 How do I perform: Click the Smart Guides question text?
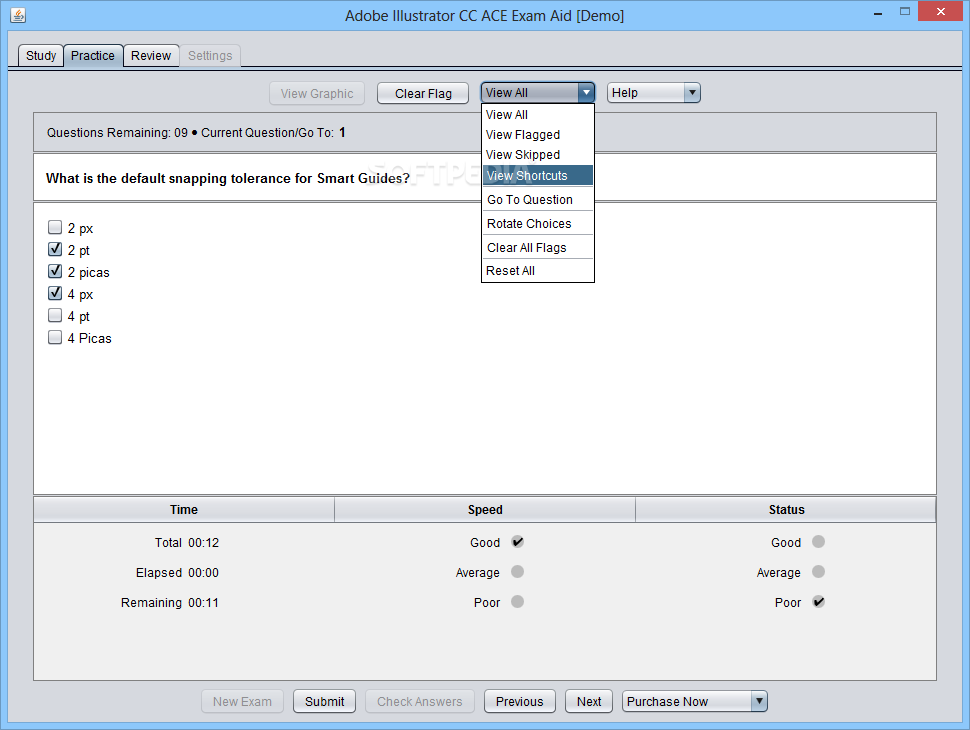(228, 178)
